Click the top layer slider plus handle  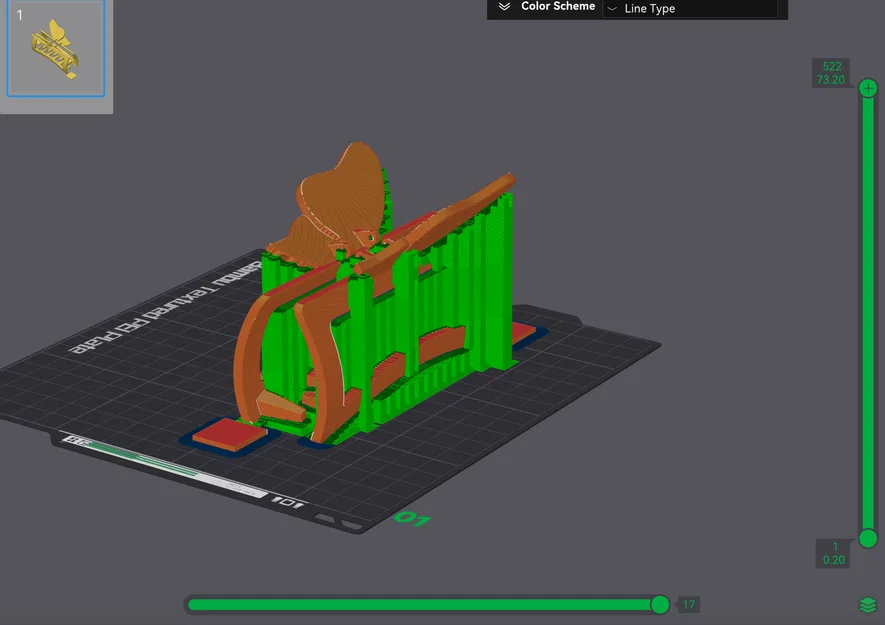pos(868,88)
